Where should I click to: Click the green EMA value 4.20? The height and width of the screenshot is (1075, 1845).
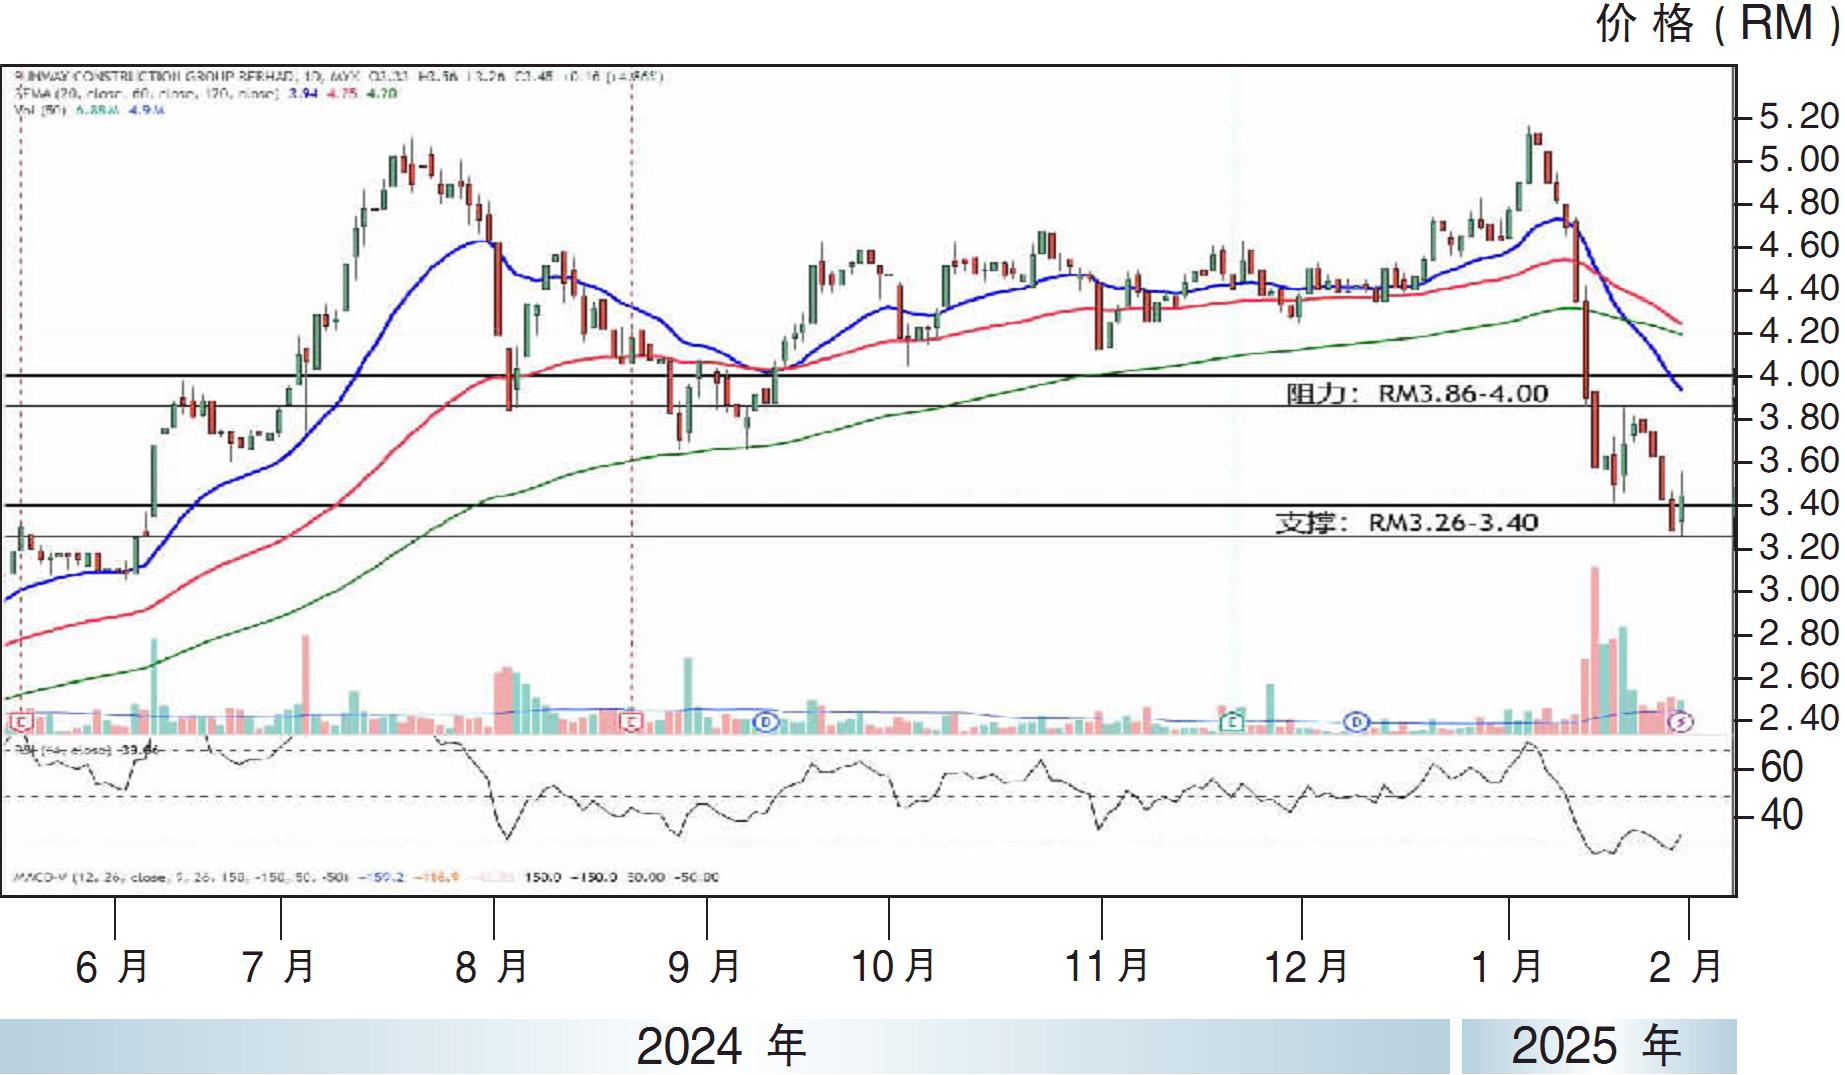coord(381,93)
